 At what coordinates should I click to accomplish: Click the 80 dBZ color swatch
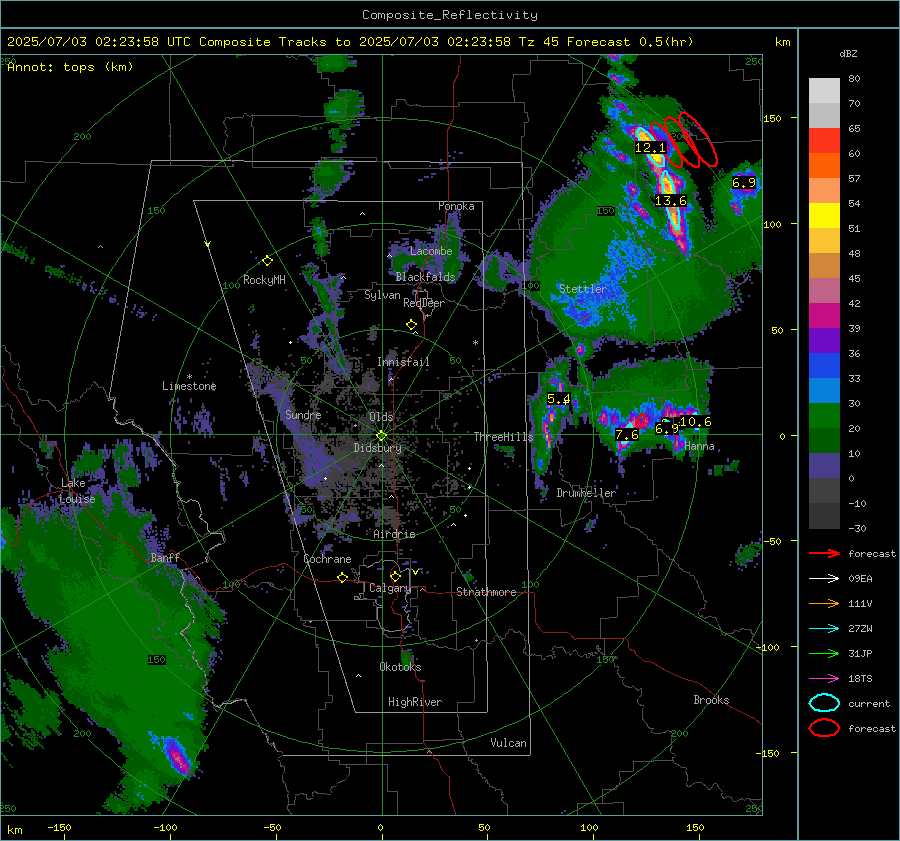point(824,90)
